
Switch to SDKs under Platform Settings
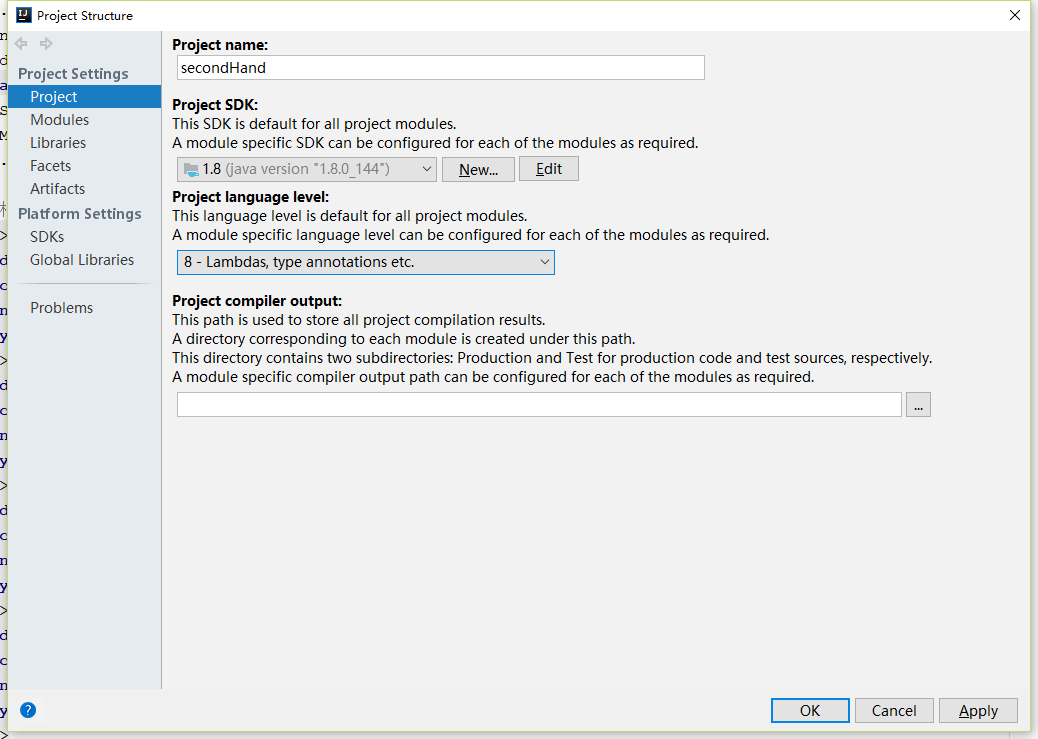click(x=47, y=237)
